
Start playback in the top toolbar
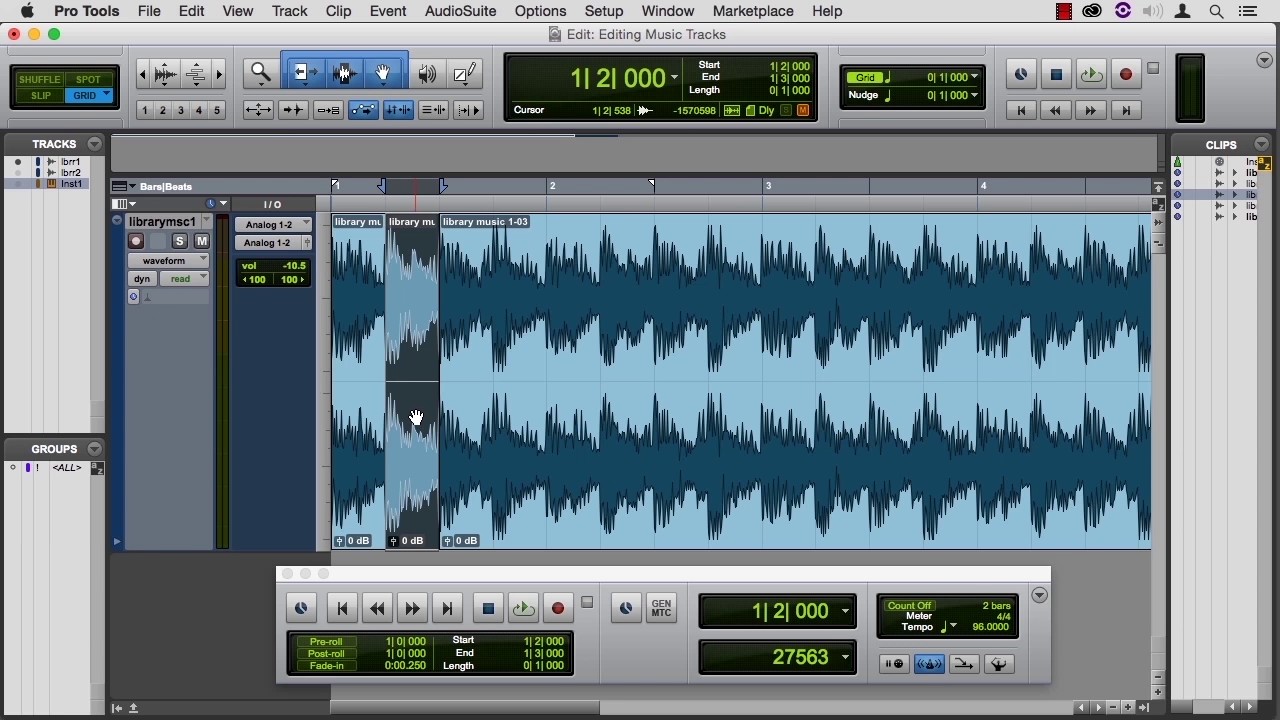coord(1091,74)
